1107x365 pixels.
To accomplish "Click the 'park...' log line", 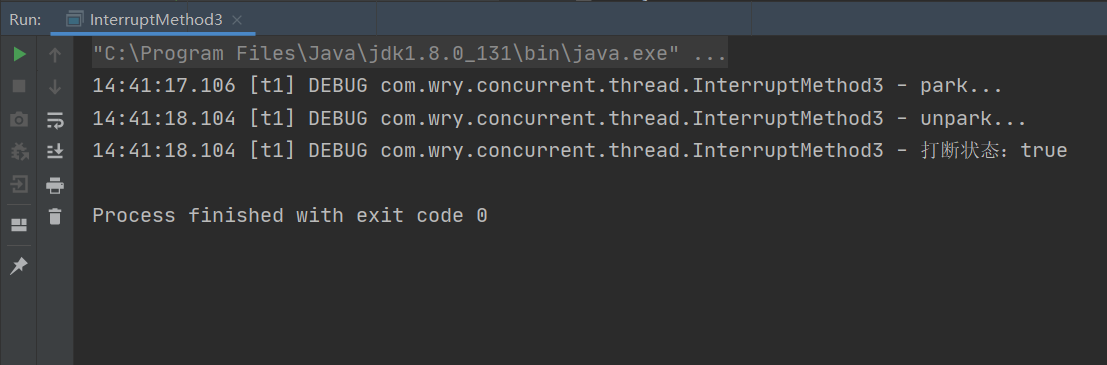I will 548,86.
